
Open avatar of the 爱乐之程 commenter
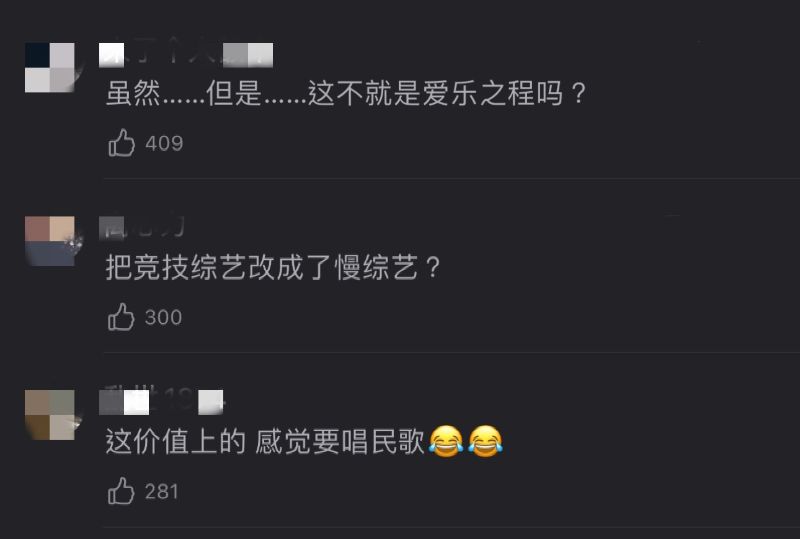(50, 67)
